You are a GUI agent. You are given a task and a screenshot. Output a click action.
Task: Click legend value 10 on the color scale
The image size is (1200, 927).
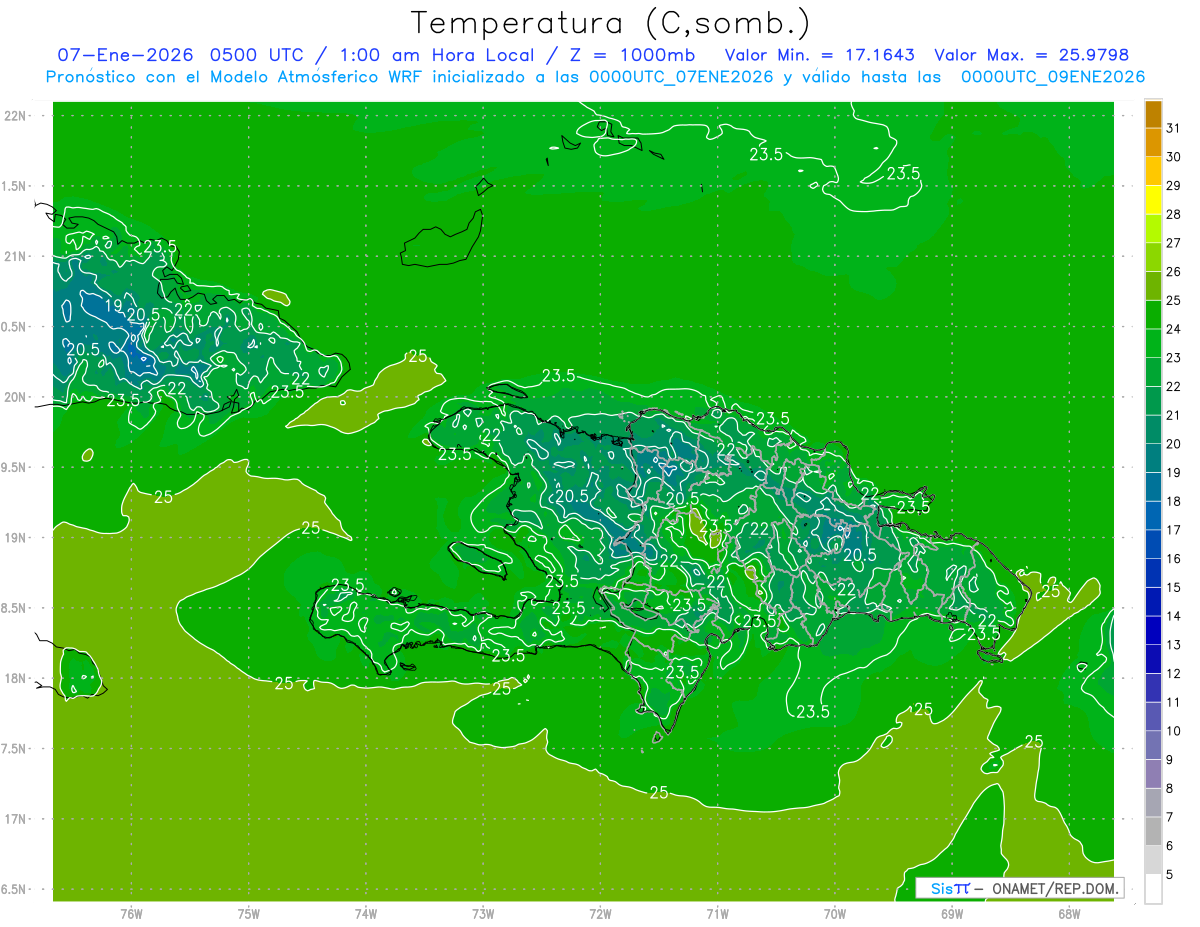1173,731
